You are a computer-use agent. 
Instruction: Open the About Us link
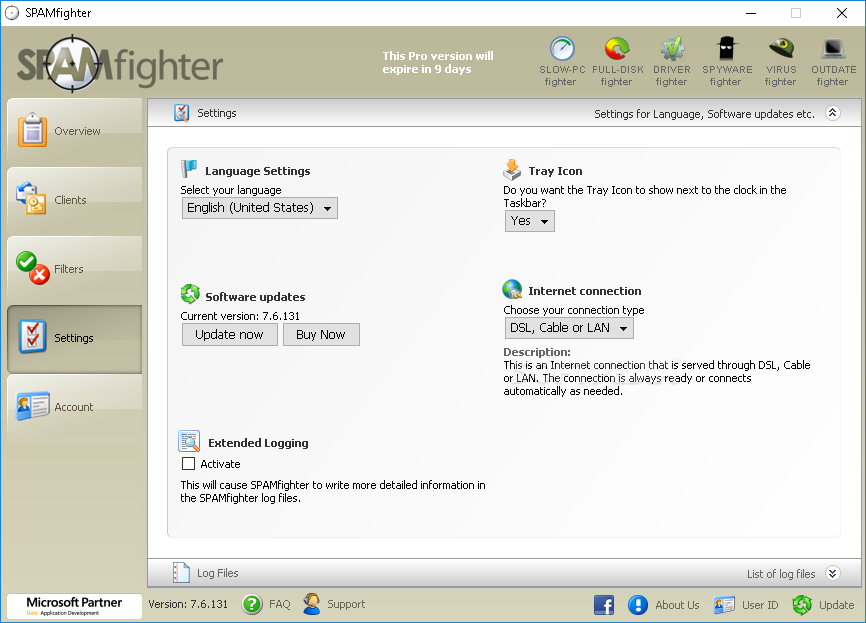tap(677, 605)
